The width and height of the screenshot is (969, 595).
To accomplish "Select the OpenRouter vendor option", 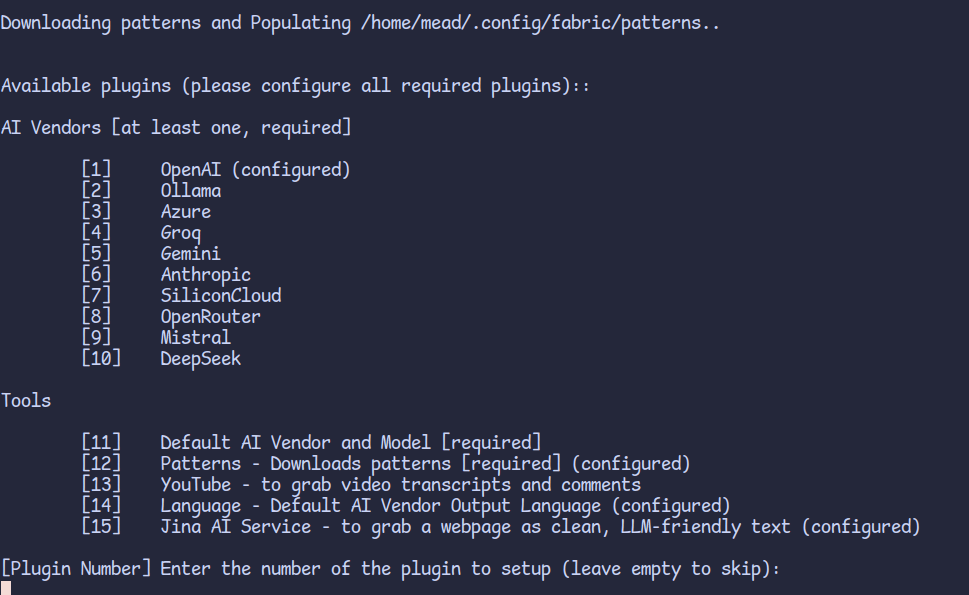I will (x=171, y=316).
